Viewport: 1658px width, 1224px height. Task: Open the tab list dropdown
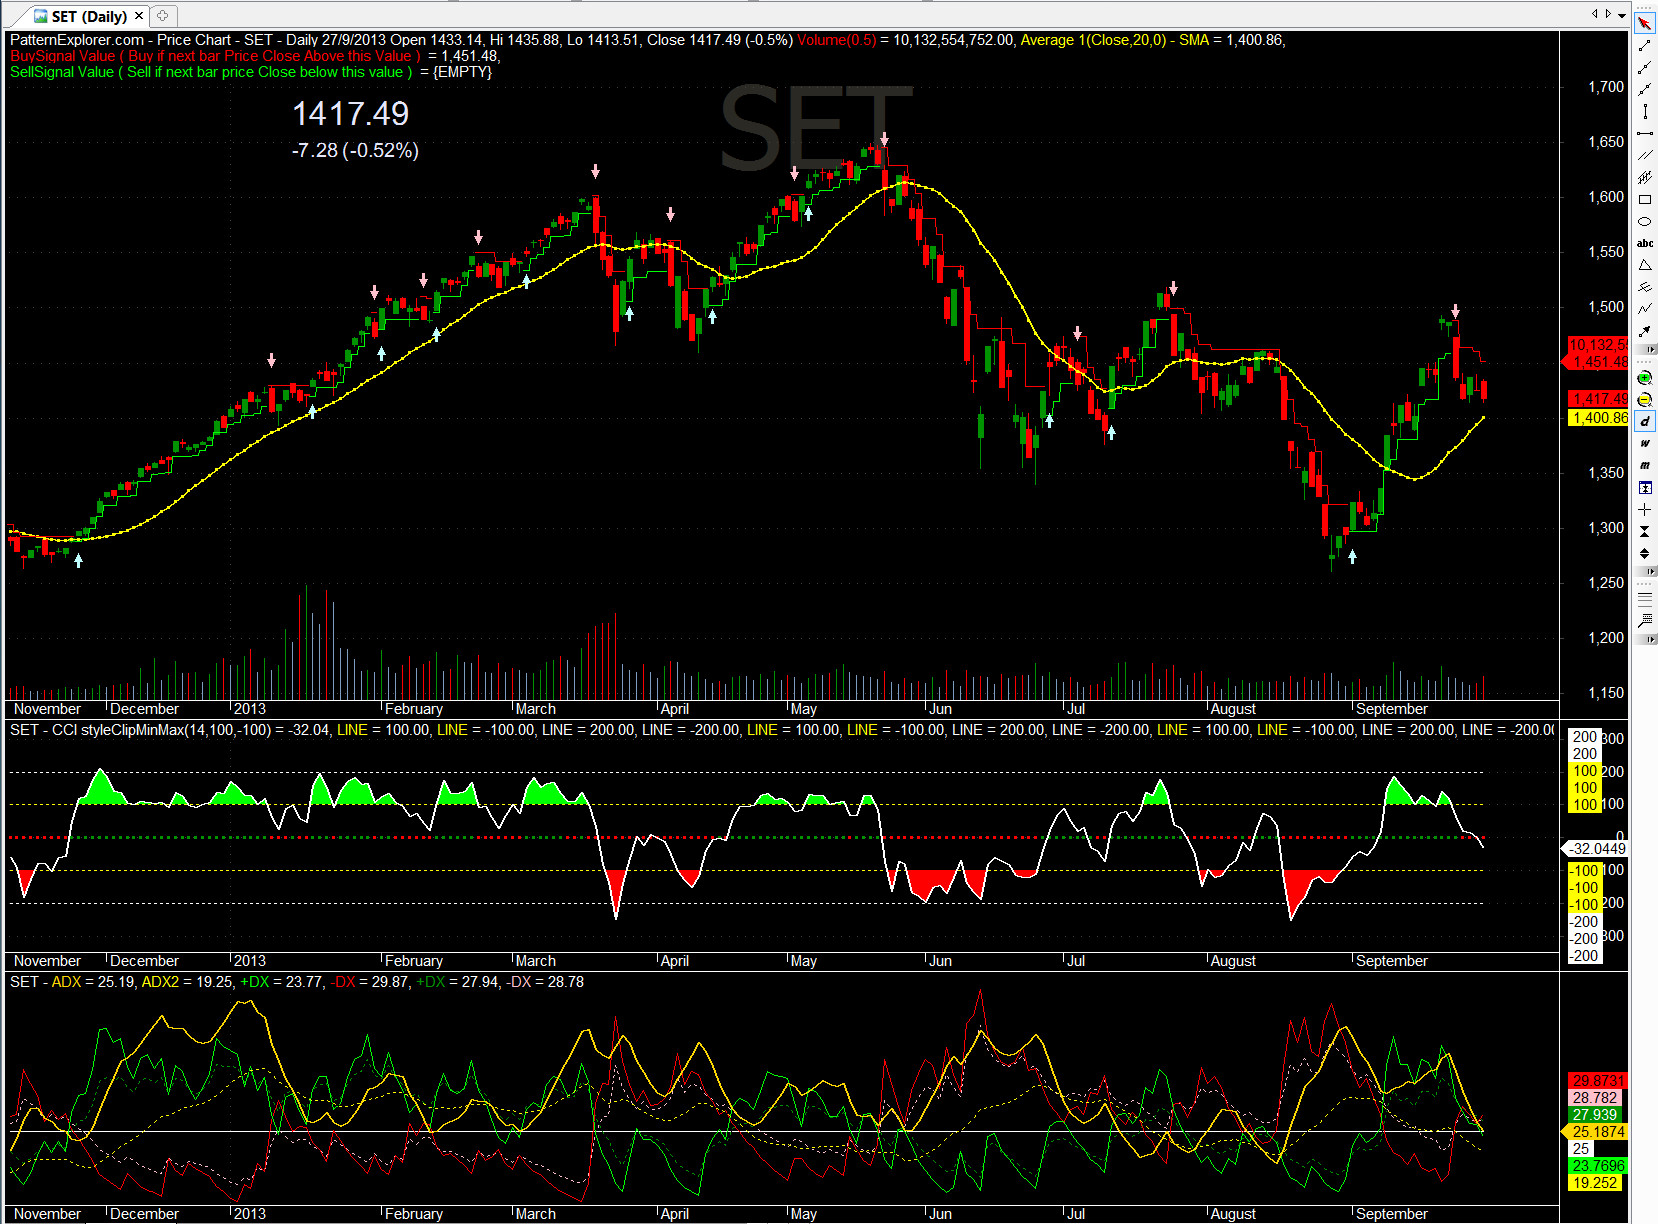coord(1621,14)
